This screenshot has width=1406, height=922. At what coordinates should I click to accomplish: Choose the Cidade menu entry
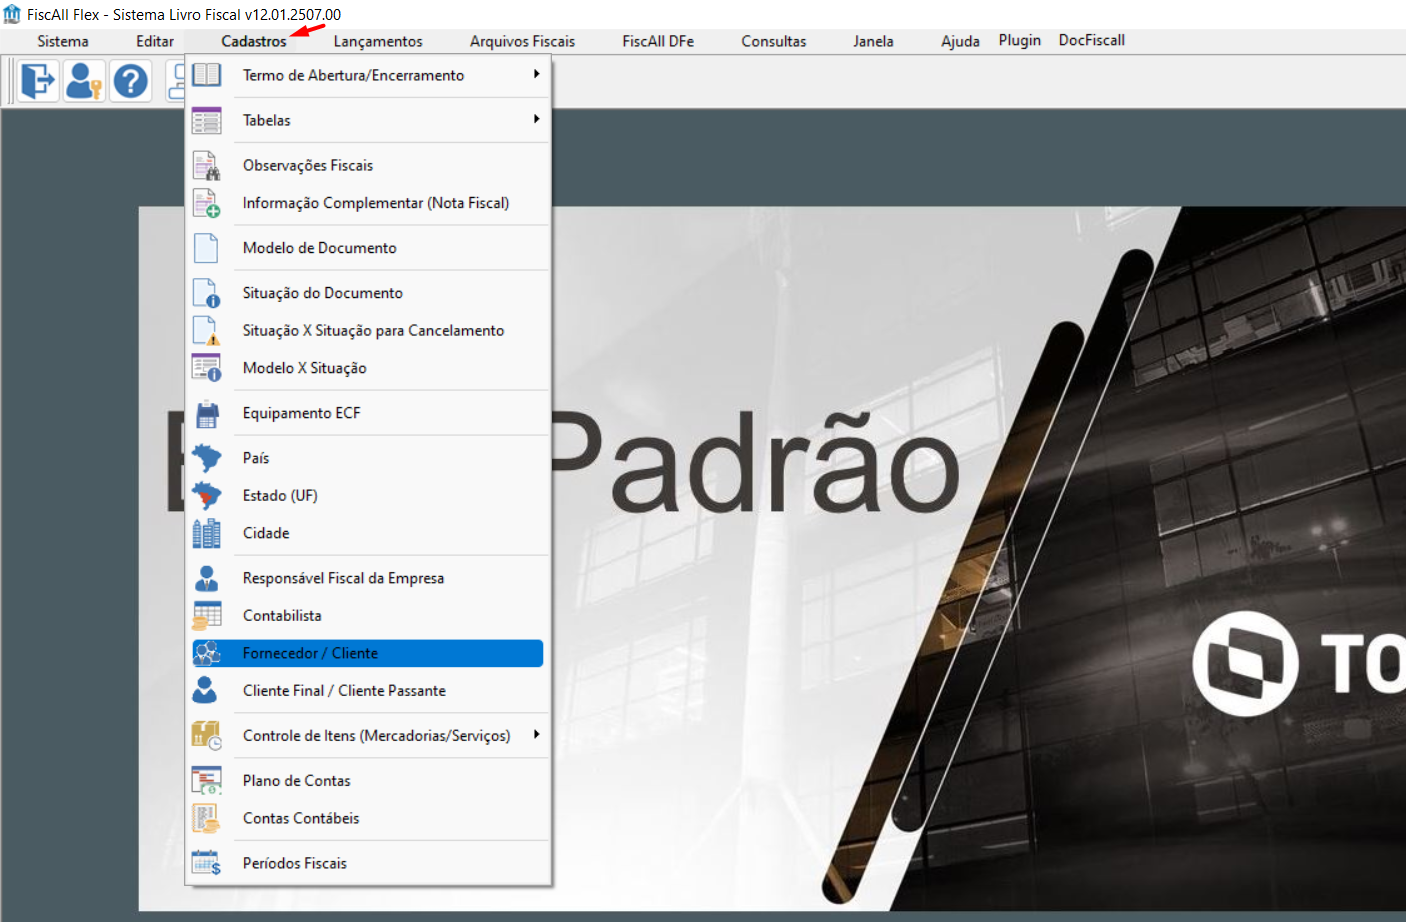[368, 533]
